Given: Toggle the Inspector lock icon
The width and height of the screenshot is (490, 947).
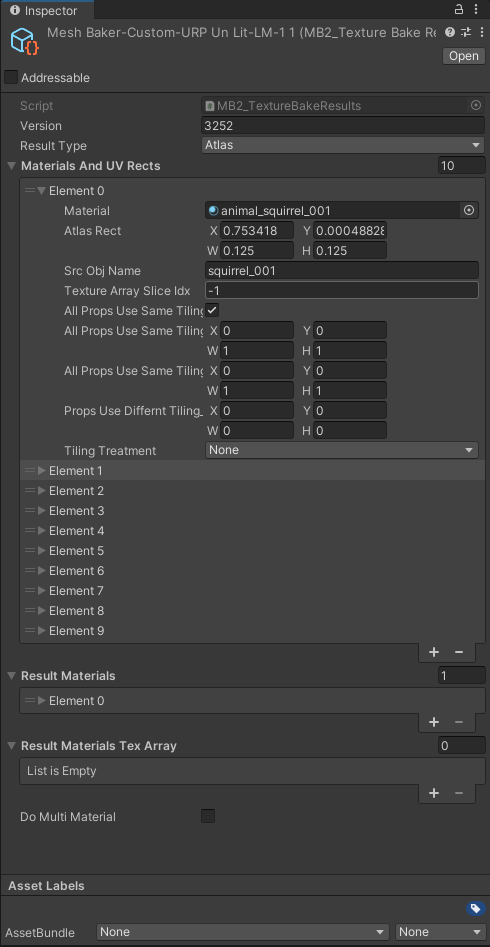Looking at the screenshot, I should click(459, 10).
